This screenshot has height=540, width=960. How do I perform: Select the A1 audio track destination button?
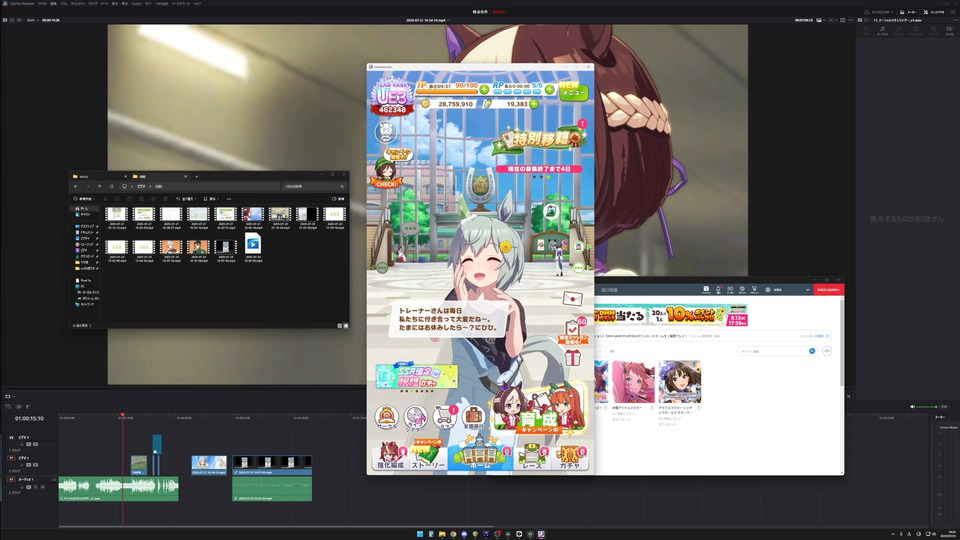pyautogui.click(x=11, y=479)
